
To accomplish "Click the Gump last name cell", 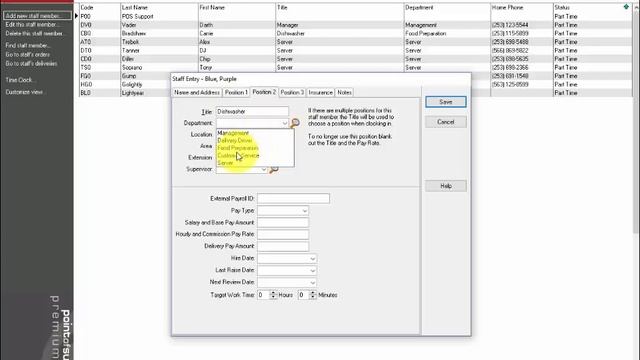I will pos(146,76).
